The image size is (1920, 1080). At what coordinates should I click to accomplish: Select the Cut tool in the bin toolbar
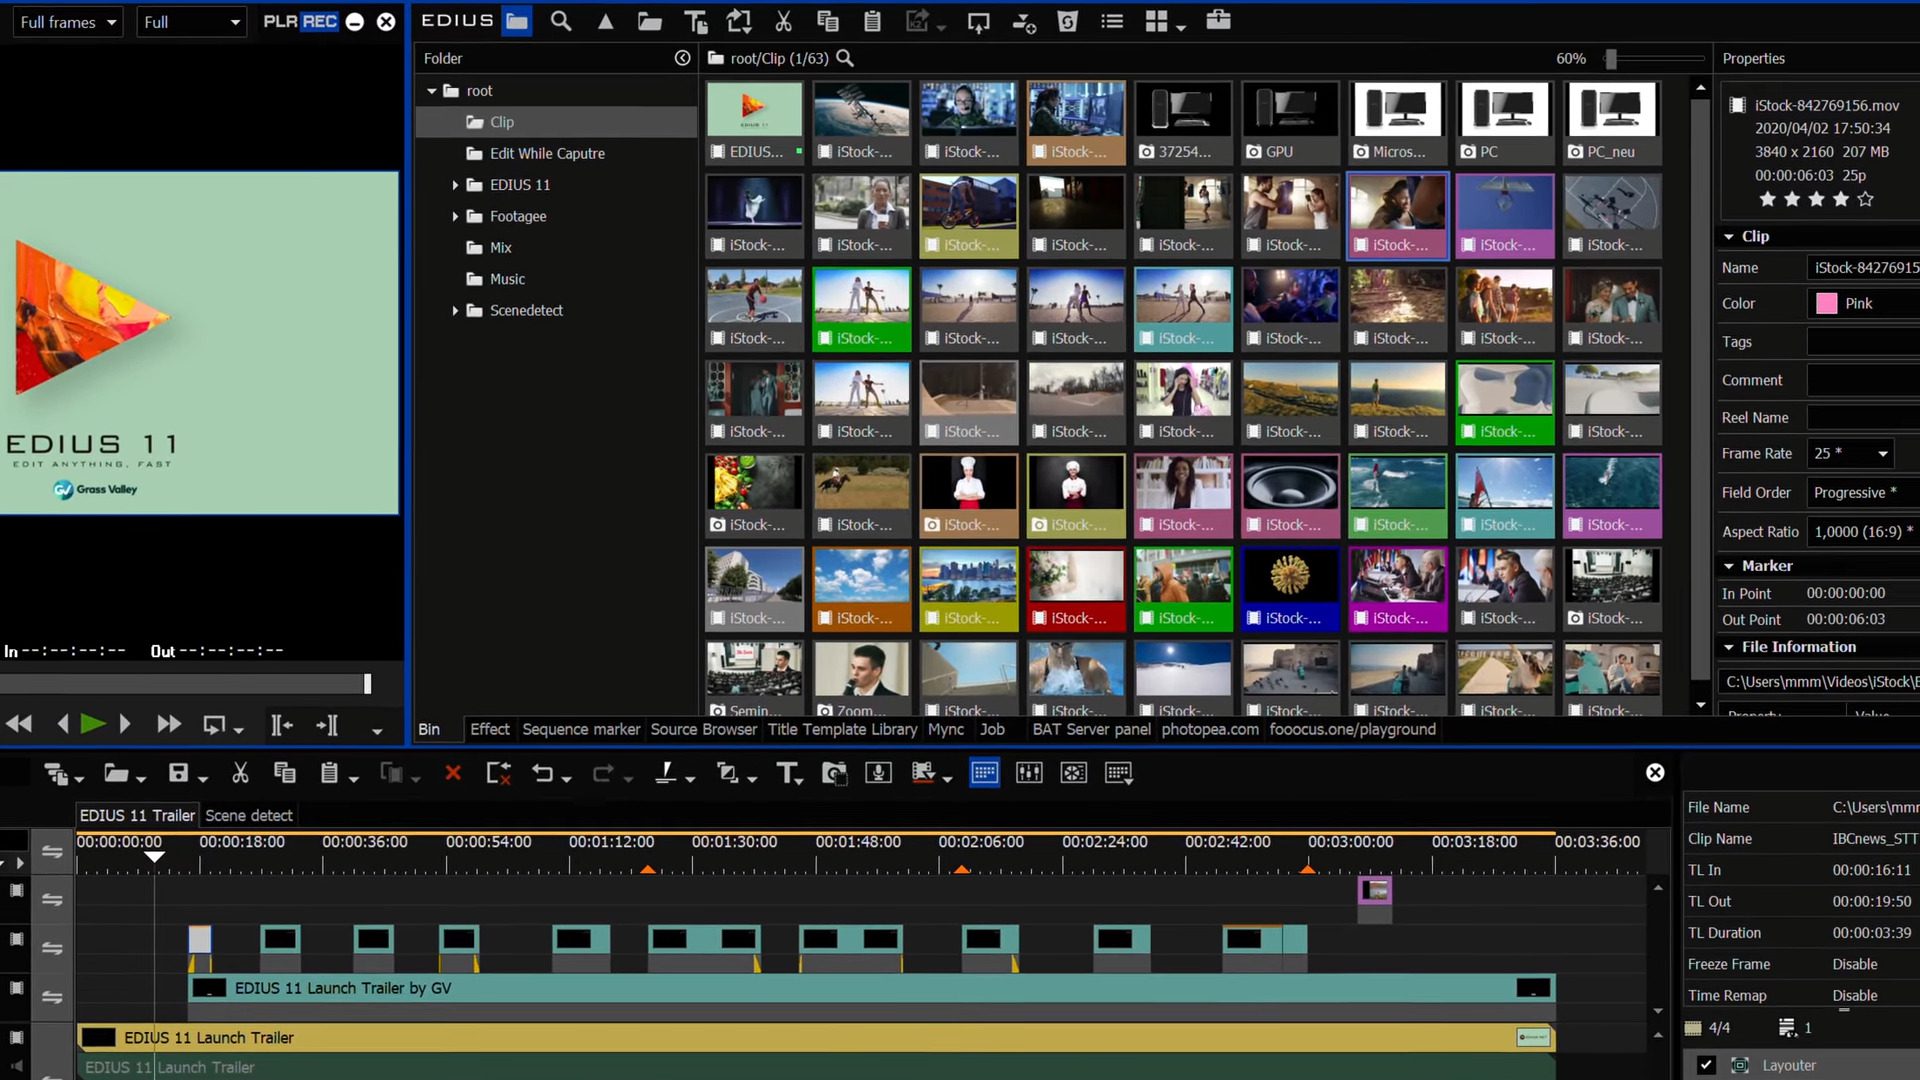pos(785,20)
